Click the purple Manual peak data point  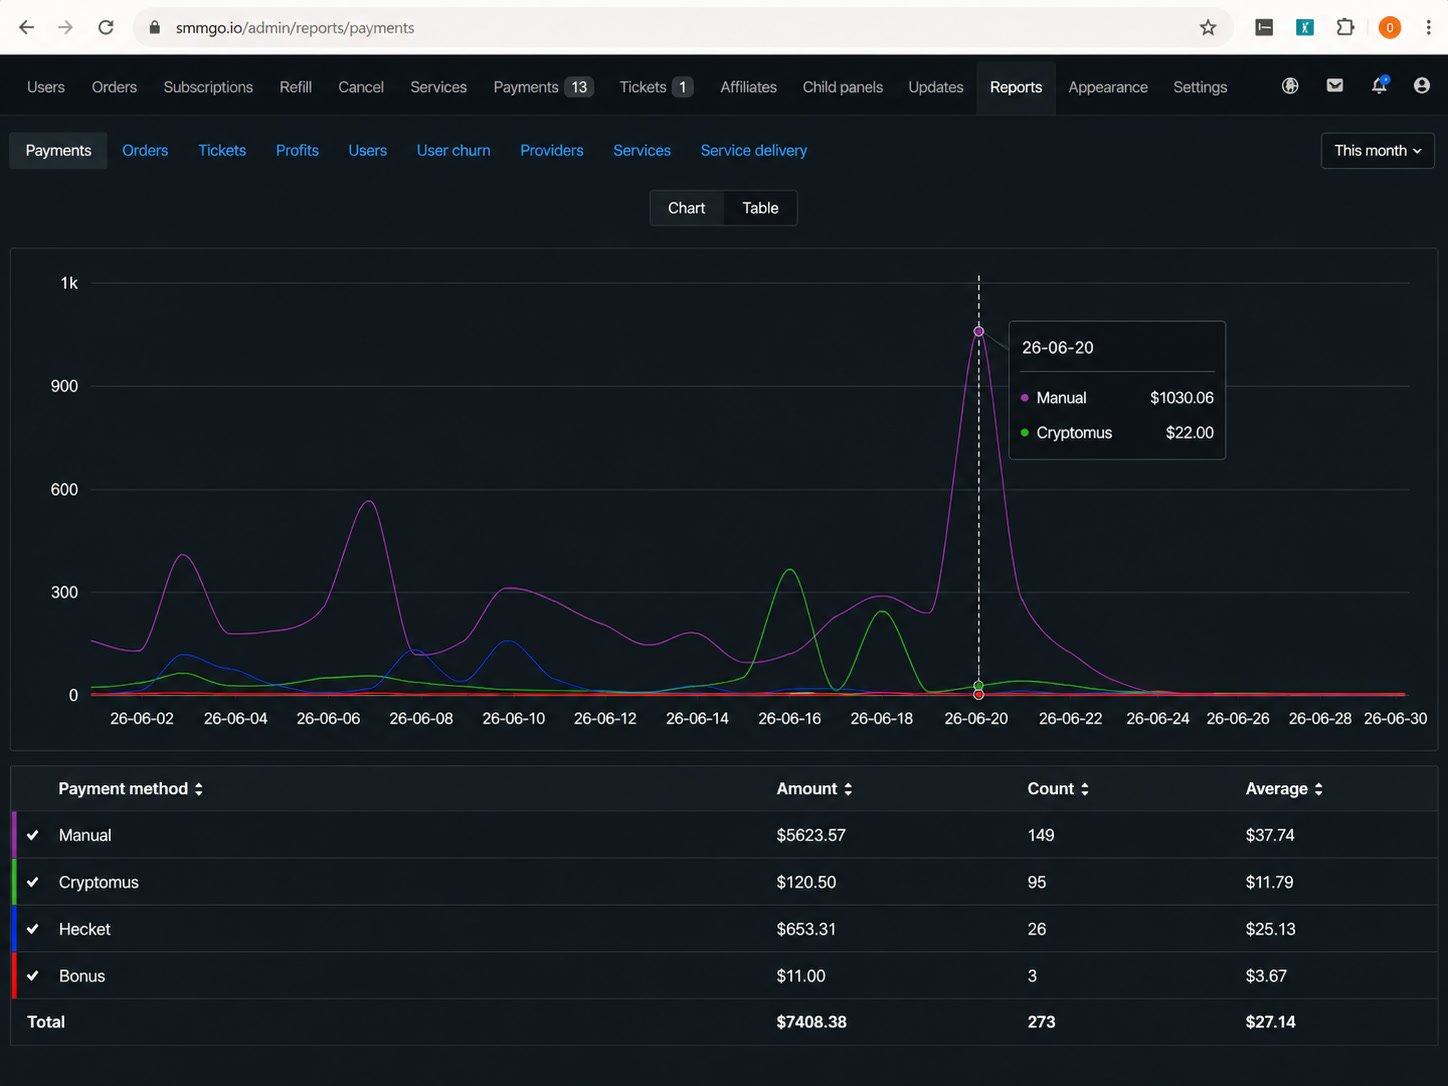(979, 331)
